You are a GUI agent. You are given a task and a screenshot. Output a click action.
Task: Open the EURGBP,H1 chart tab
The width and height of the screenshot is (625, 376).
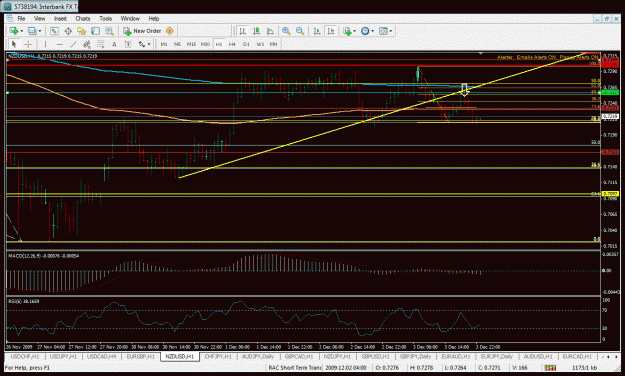pyautogui.click(x=140, y=356)
